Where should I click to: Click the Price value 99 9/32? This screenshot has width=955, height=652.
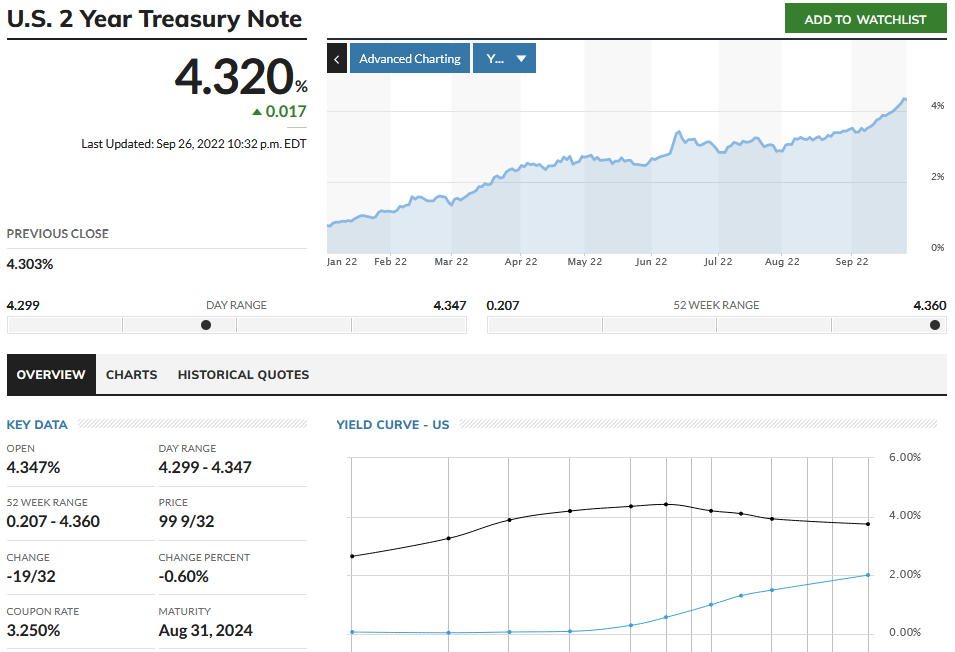(186, 522)
